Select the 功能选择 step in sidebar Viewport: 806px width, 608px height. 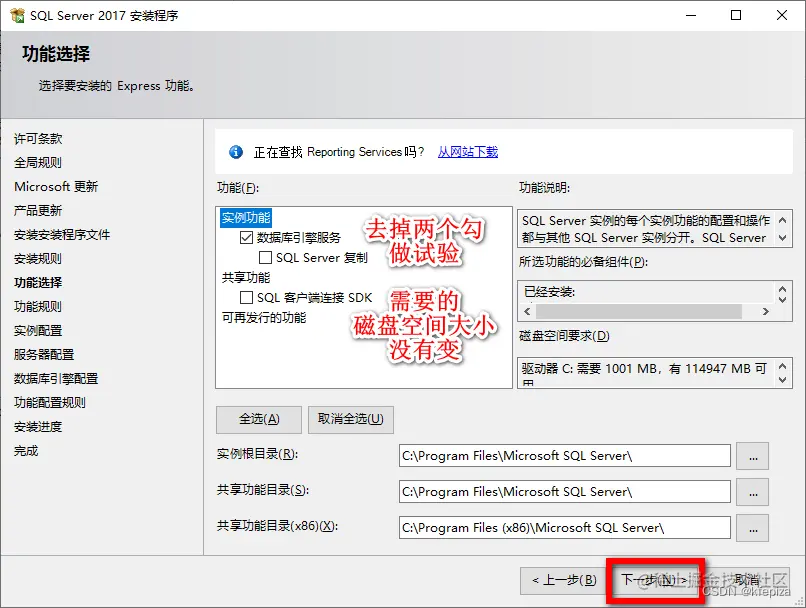[38, 283]
